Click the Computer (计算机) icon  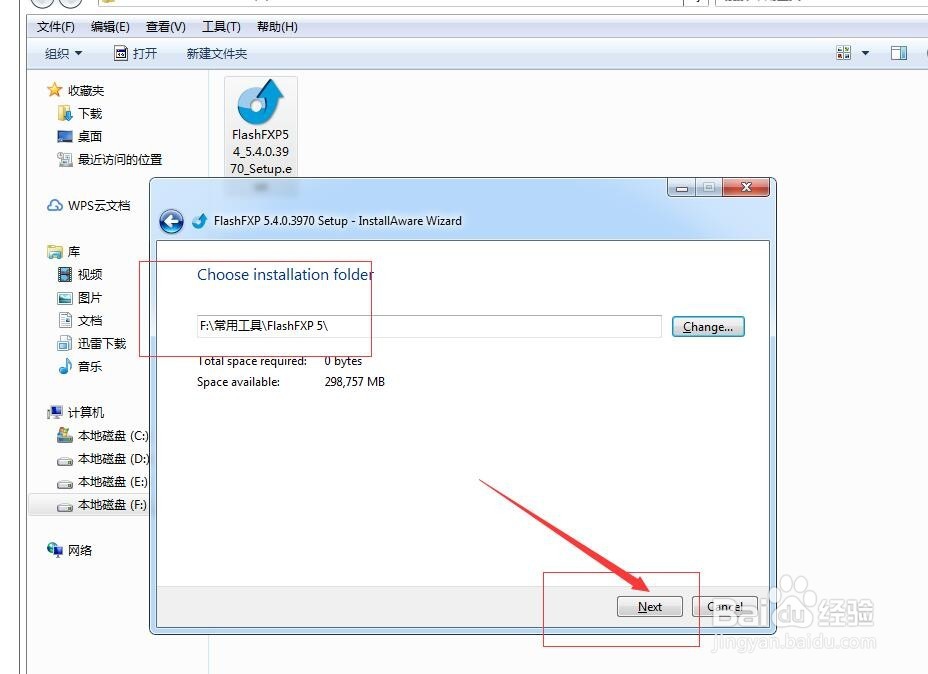click(54, 412)
